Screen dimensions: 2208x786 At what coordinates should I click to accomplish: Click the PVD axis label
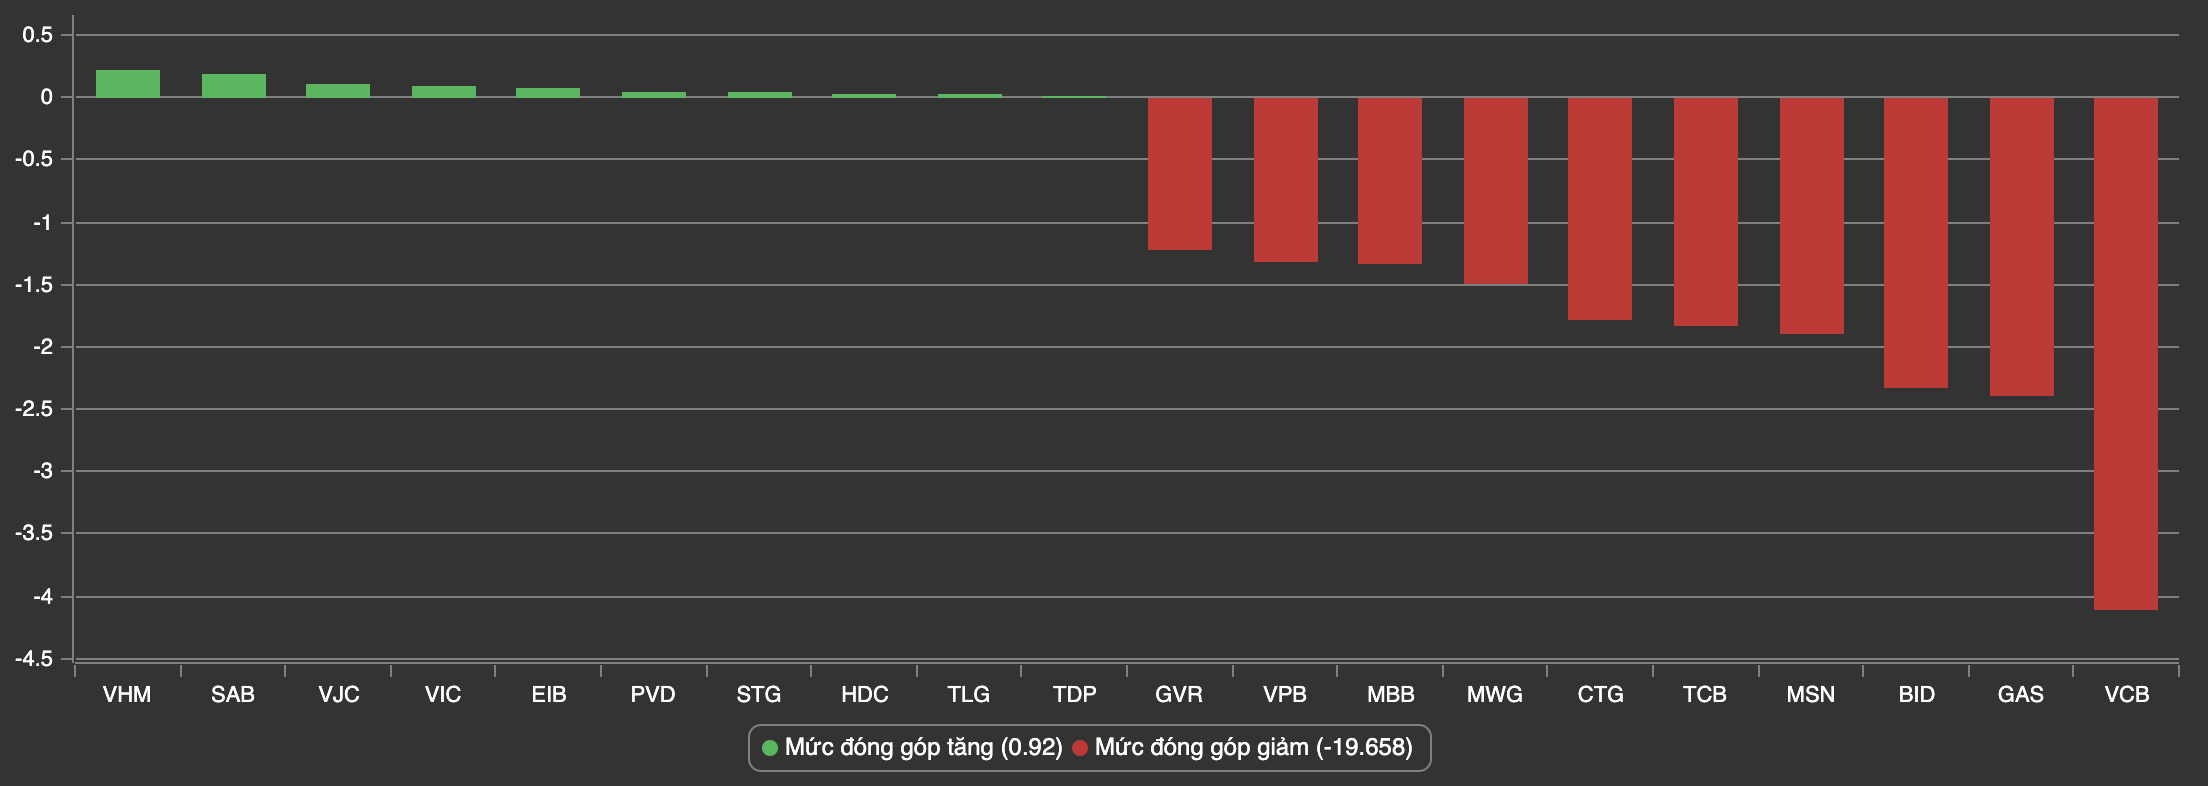point(653,694)
